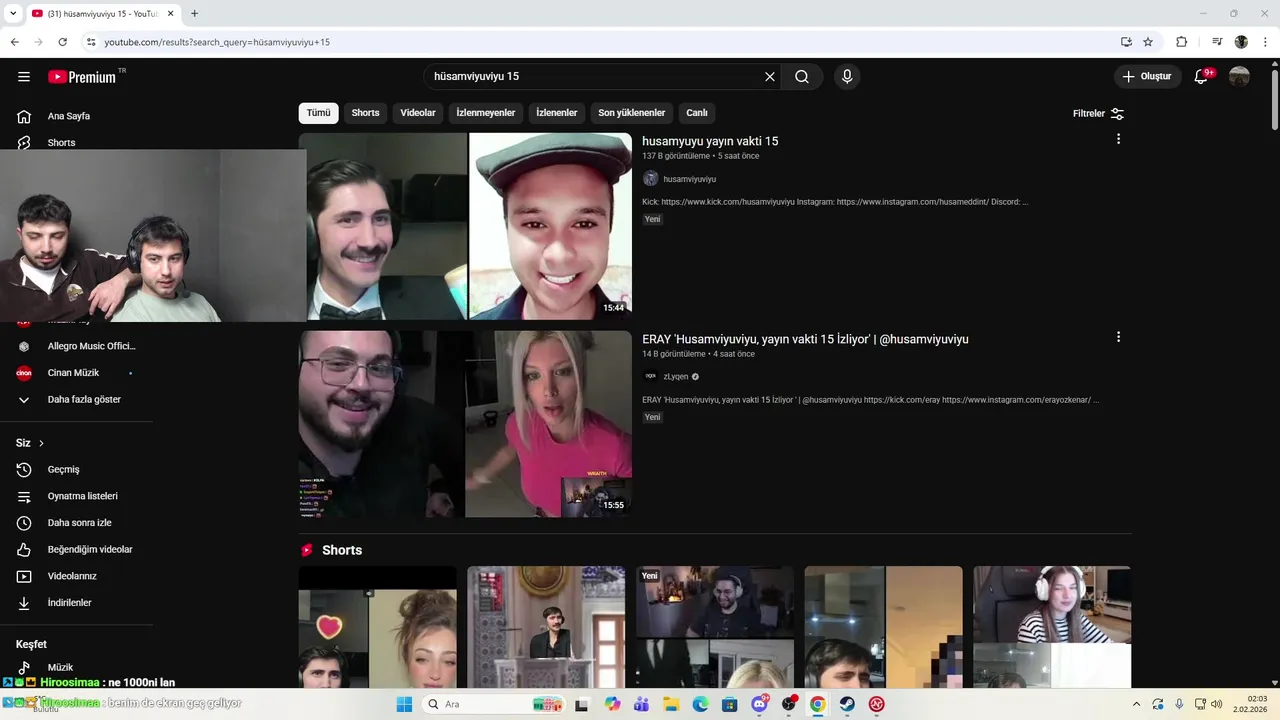Clear the search box with X
Screen dimensions: 1280x720
pos(770,77)
